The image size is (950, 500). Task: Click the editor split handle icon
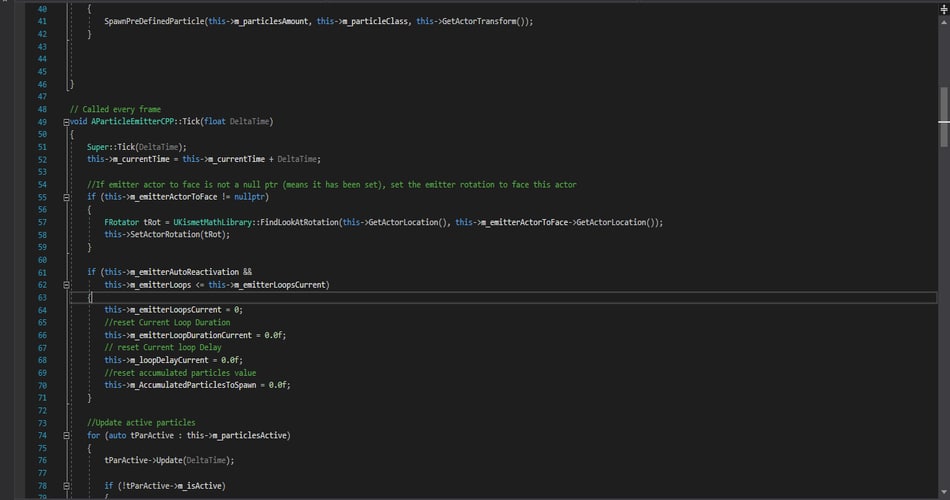click(x=943, y=9)
